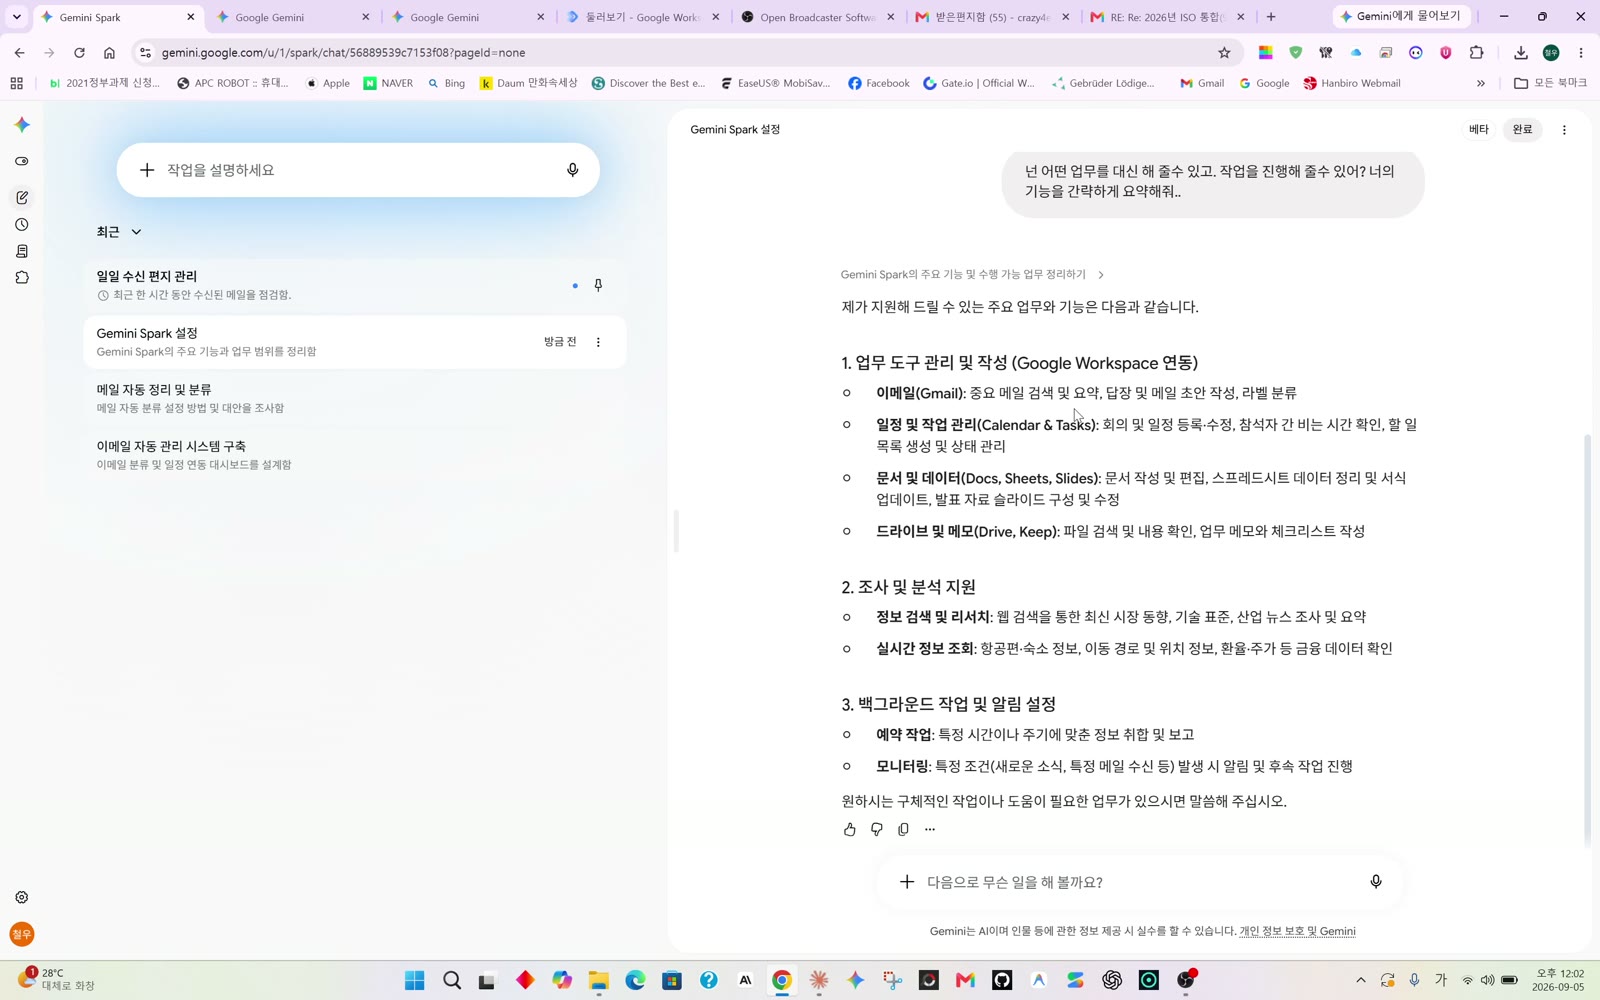Click the thumbs down icon under the response
This screenshot has width=1600, height=1000.
click(x=876, y=829)
